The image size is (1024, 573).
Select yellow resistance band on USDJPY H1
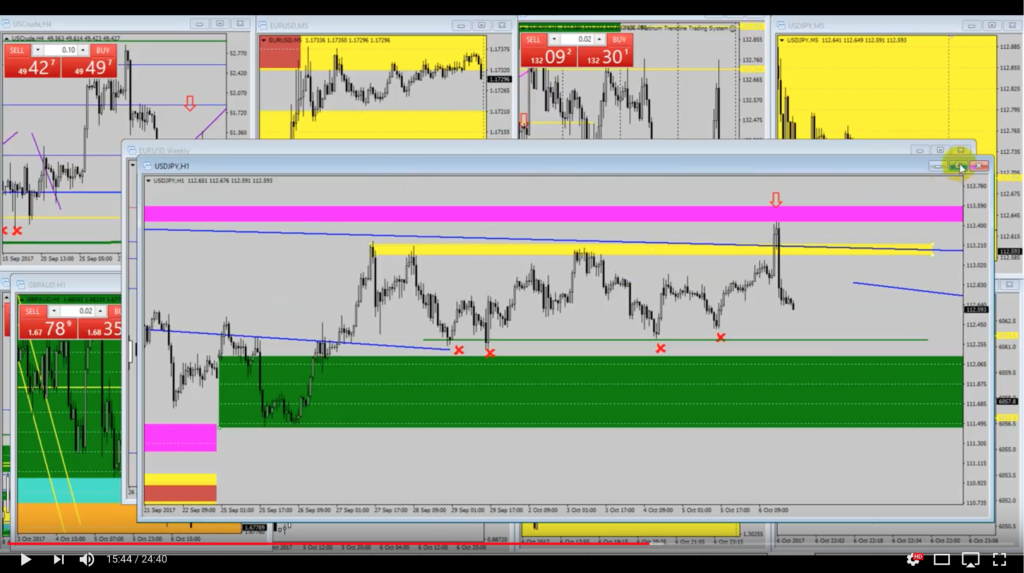[x=652, y=249]
